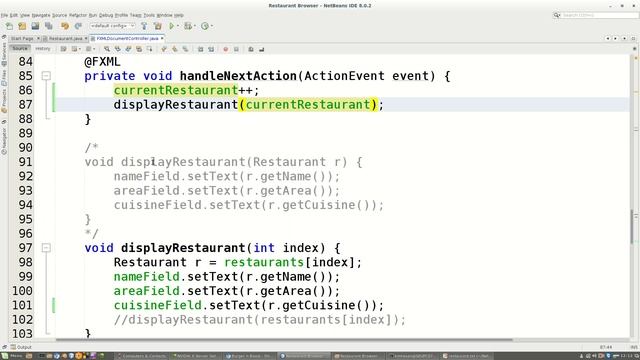Go to the next bookmark icon
This screenshot has width=640, height=360.
[x=174, y=49]
